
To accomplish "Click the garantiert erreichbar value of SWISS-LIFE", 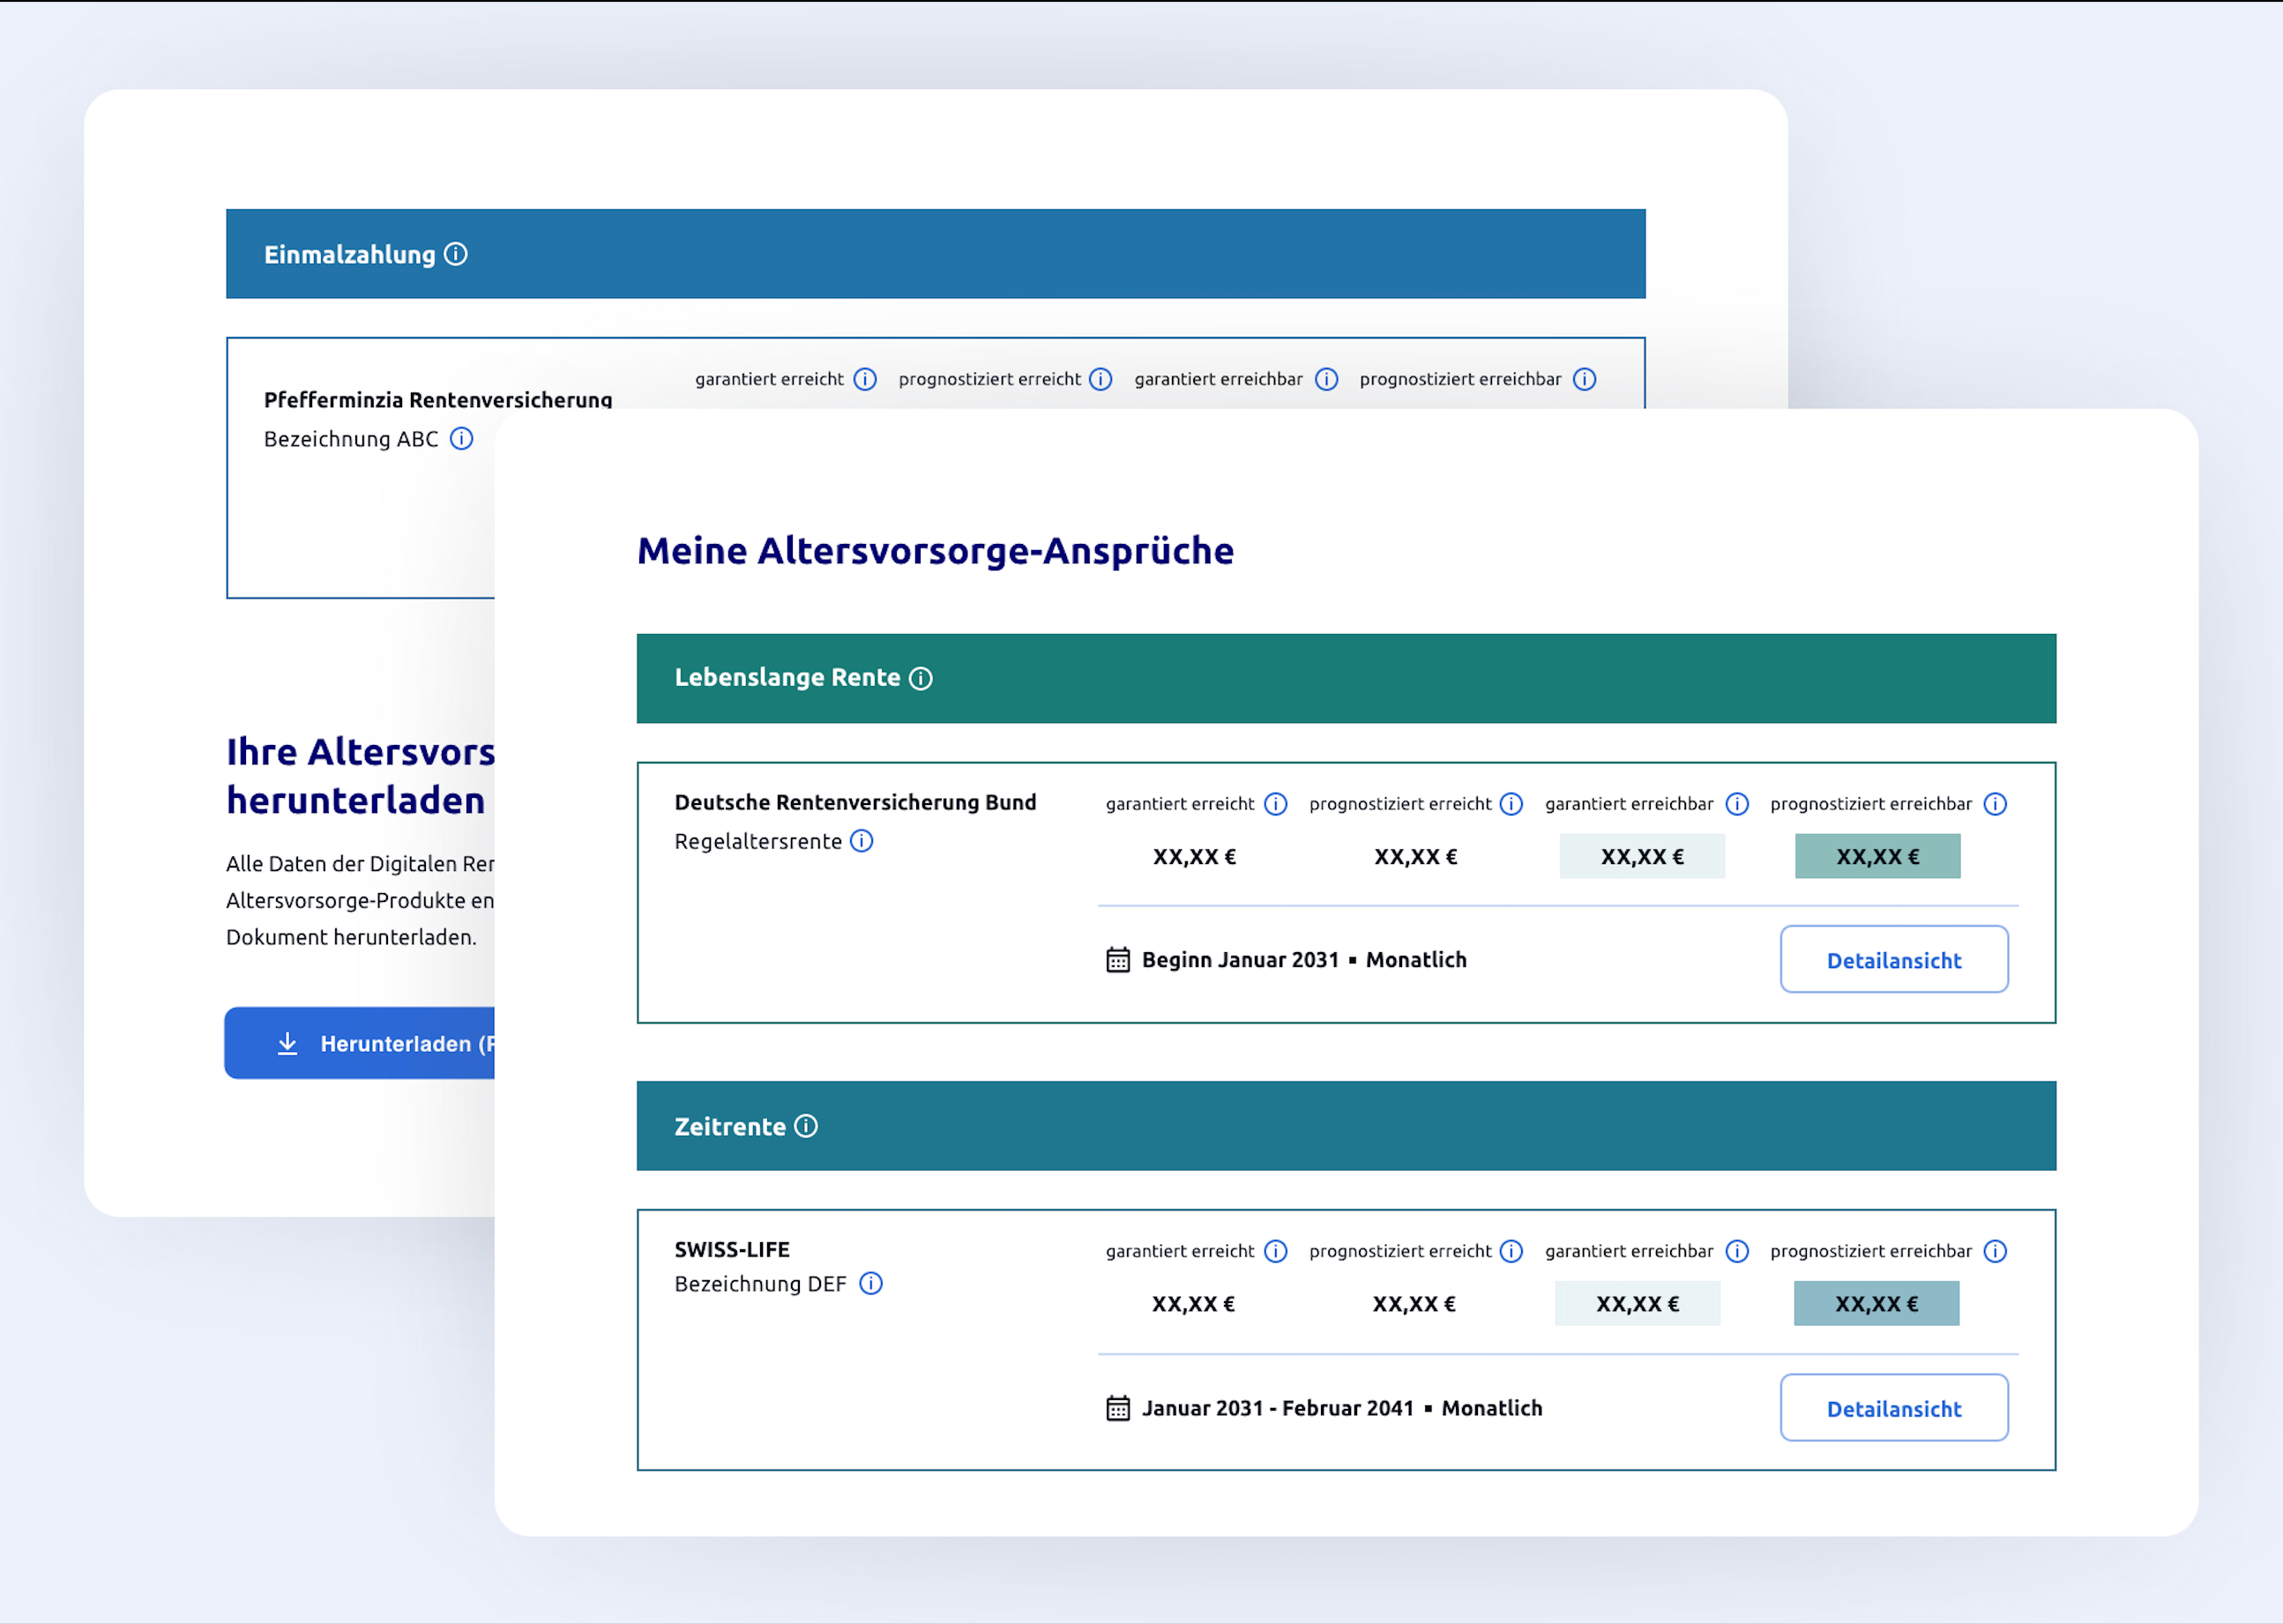I will tap(1637, 1303).
